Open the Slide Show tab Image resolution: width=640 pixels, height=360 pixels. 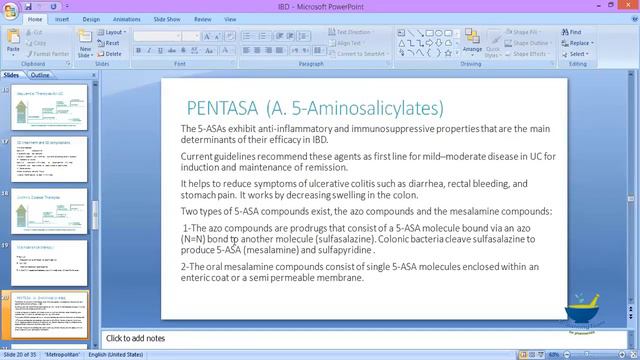167,19
